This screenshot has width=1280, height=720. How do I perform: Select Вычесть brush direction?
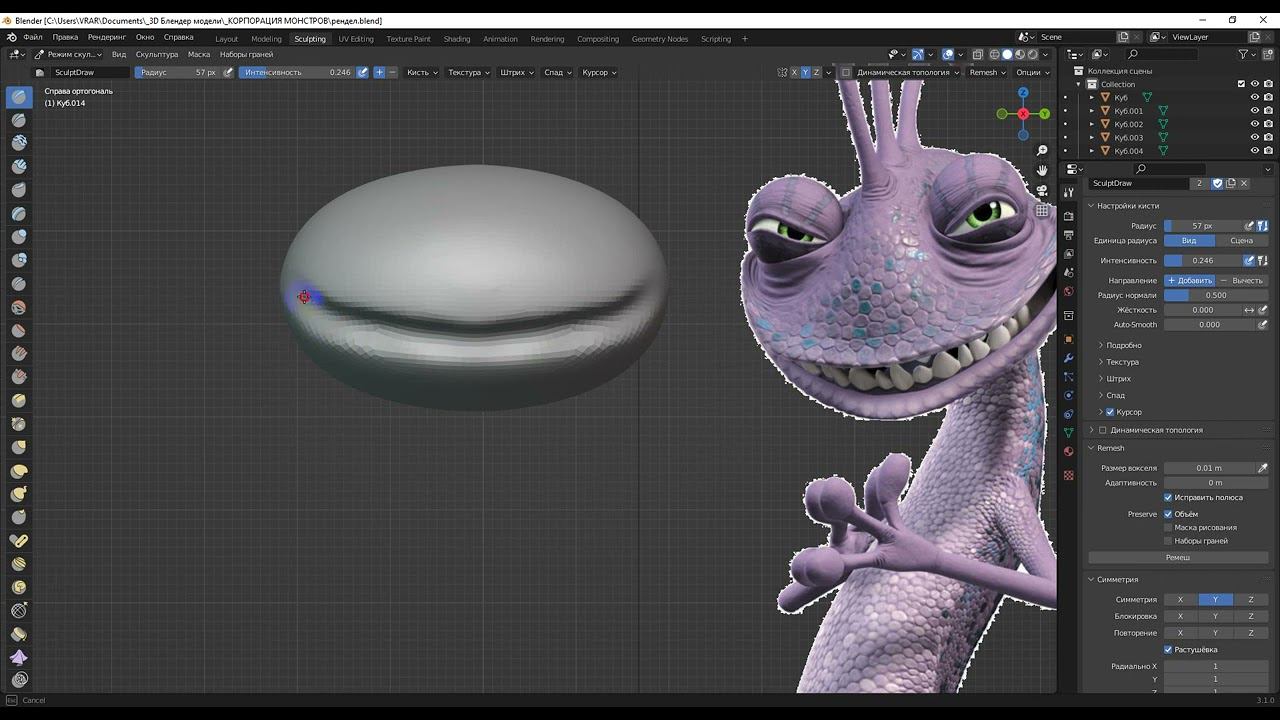(1242, 280)
